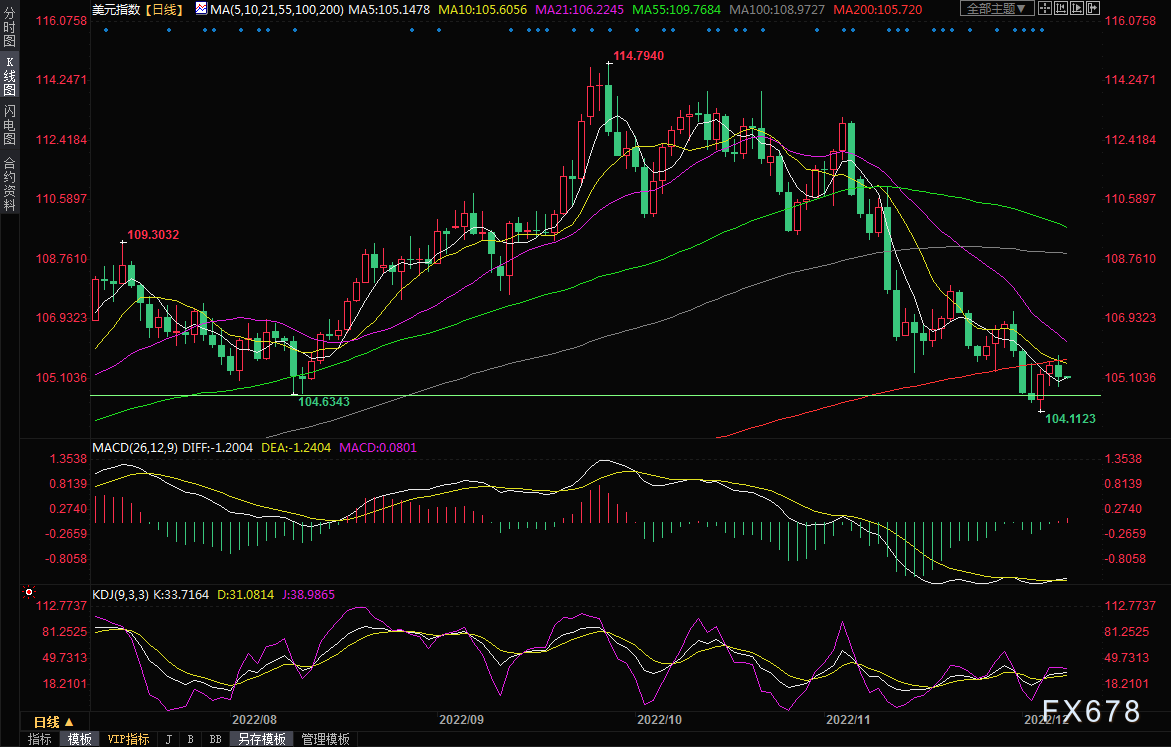Click the D:31.0814 value
The height and width of the screenshot is (747, 1171).
[245, 595]
